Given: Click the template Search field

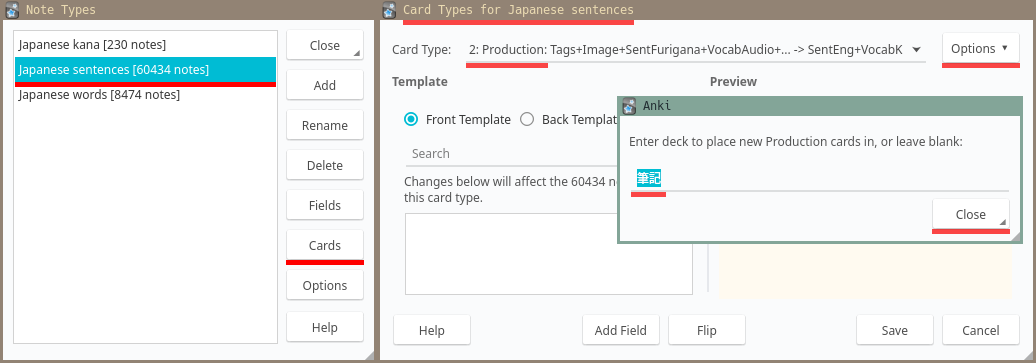Looking at the screenshot, I should click(x=512, y=153).
